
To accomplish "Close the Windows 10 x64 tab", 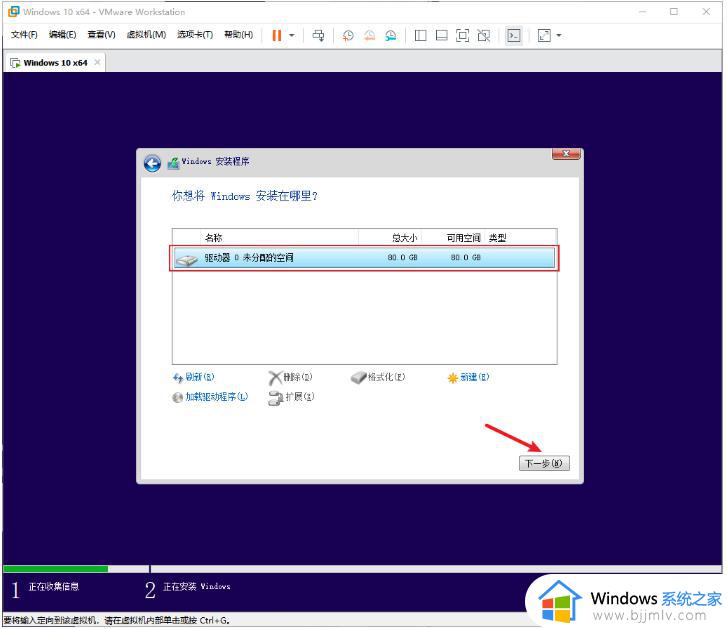I will pyautogui.click(x=97, y=62).
